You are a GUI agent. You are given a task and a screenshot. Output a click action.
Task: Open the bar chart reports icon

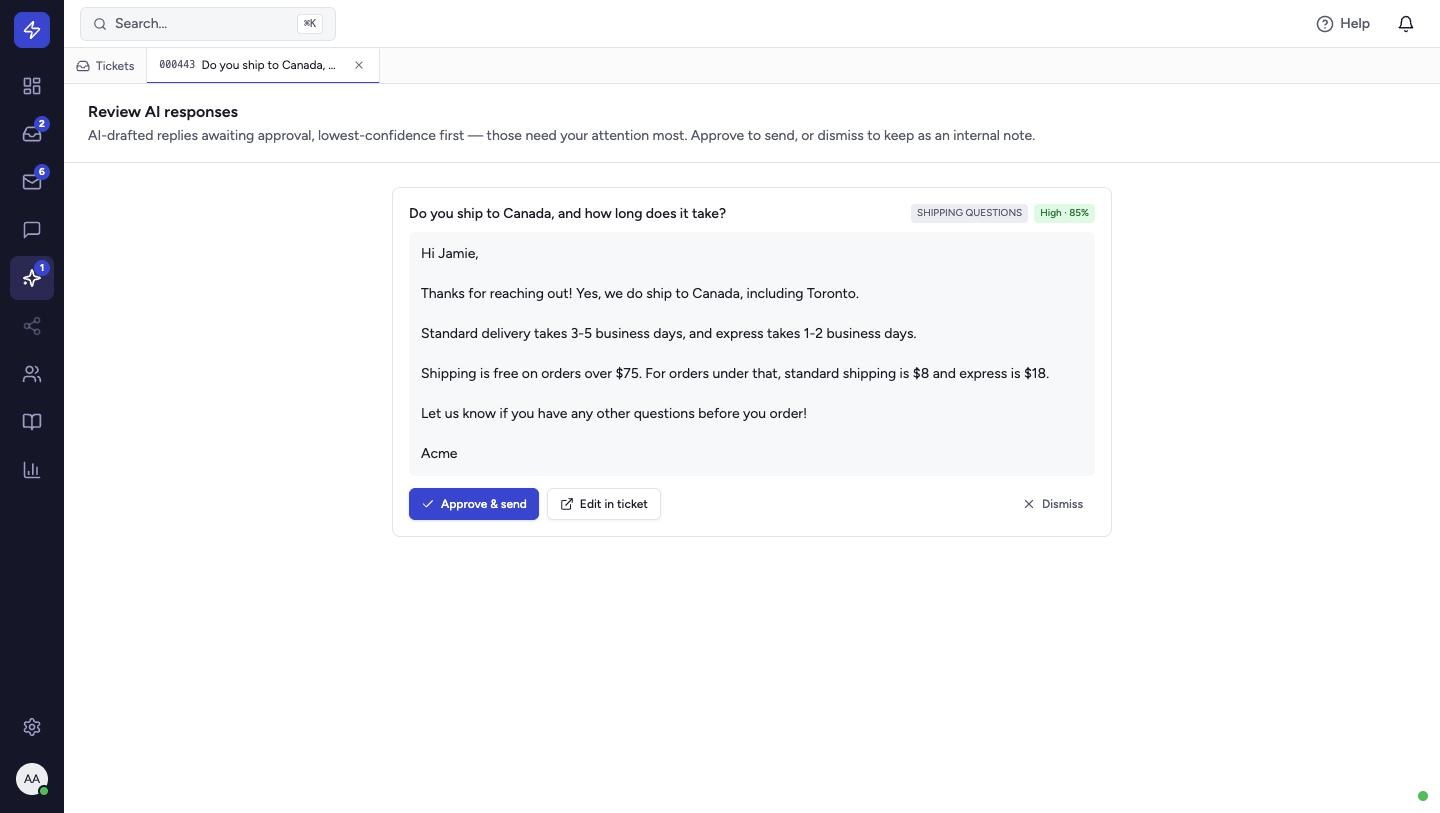(32, 470)
